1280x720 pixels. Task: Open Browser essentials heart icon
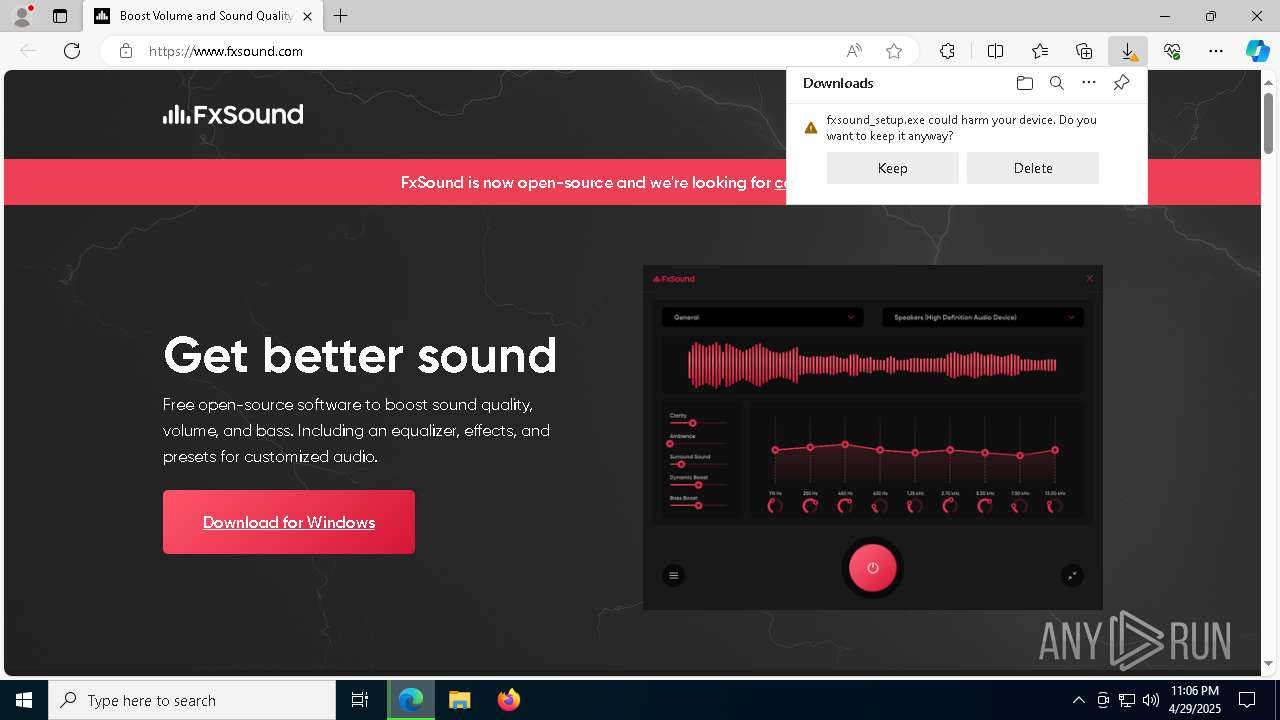[1172, 51]
